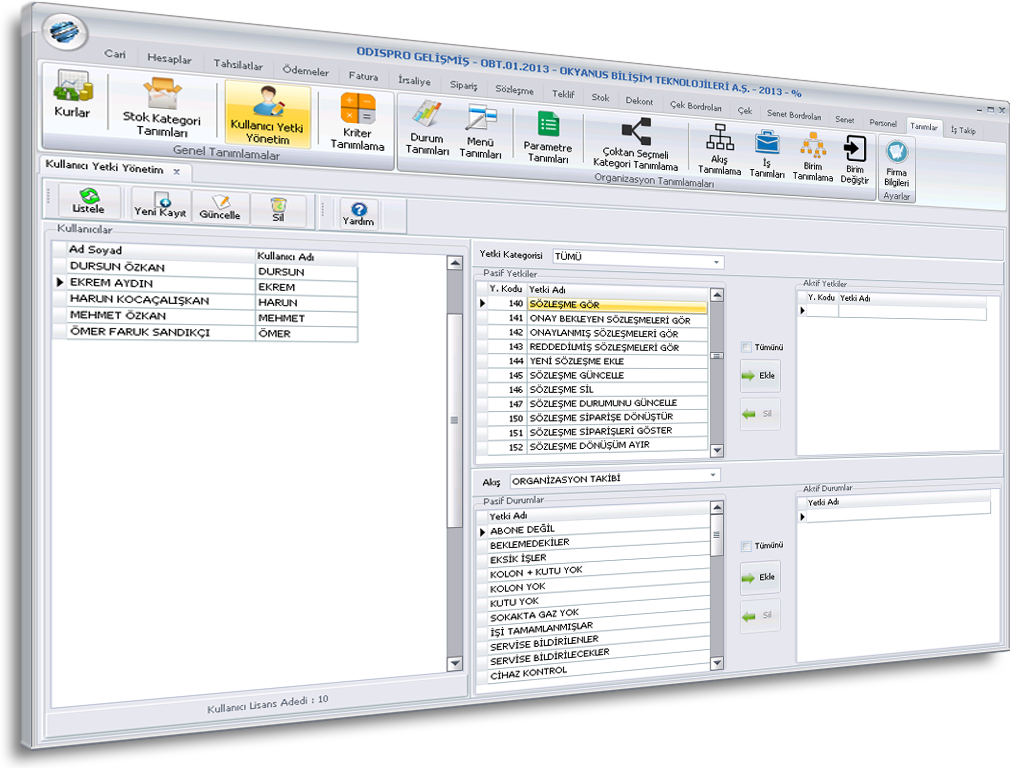This screenshot has width=1024, height=768.
Task: Tick Tümünü checkbox beside Pasif Durumlar list
Action: click(x=746, y=546)
